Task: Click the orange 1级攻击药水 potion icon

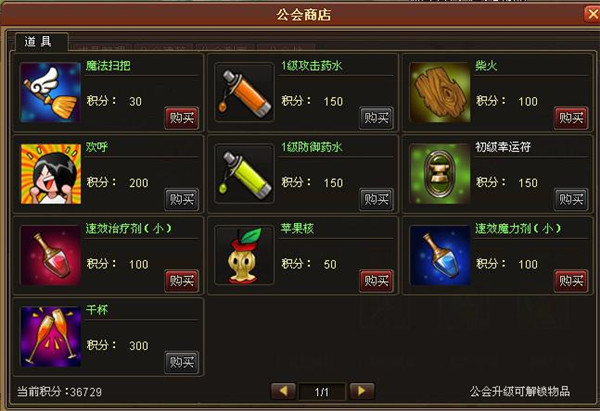Action: (245, 93)
